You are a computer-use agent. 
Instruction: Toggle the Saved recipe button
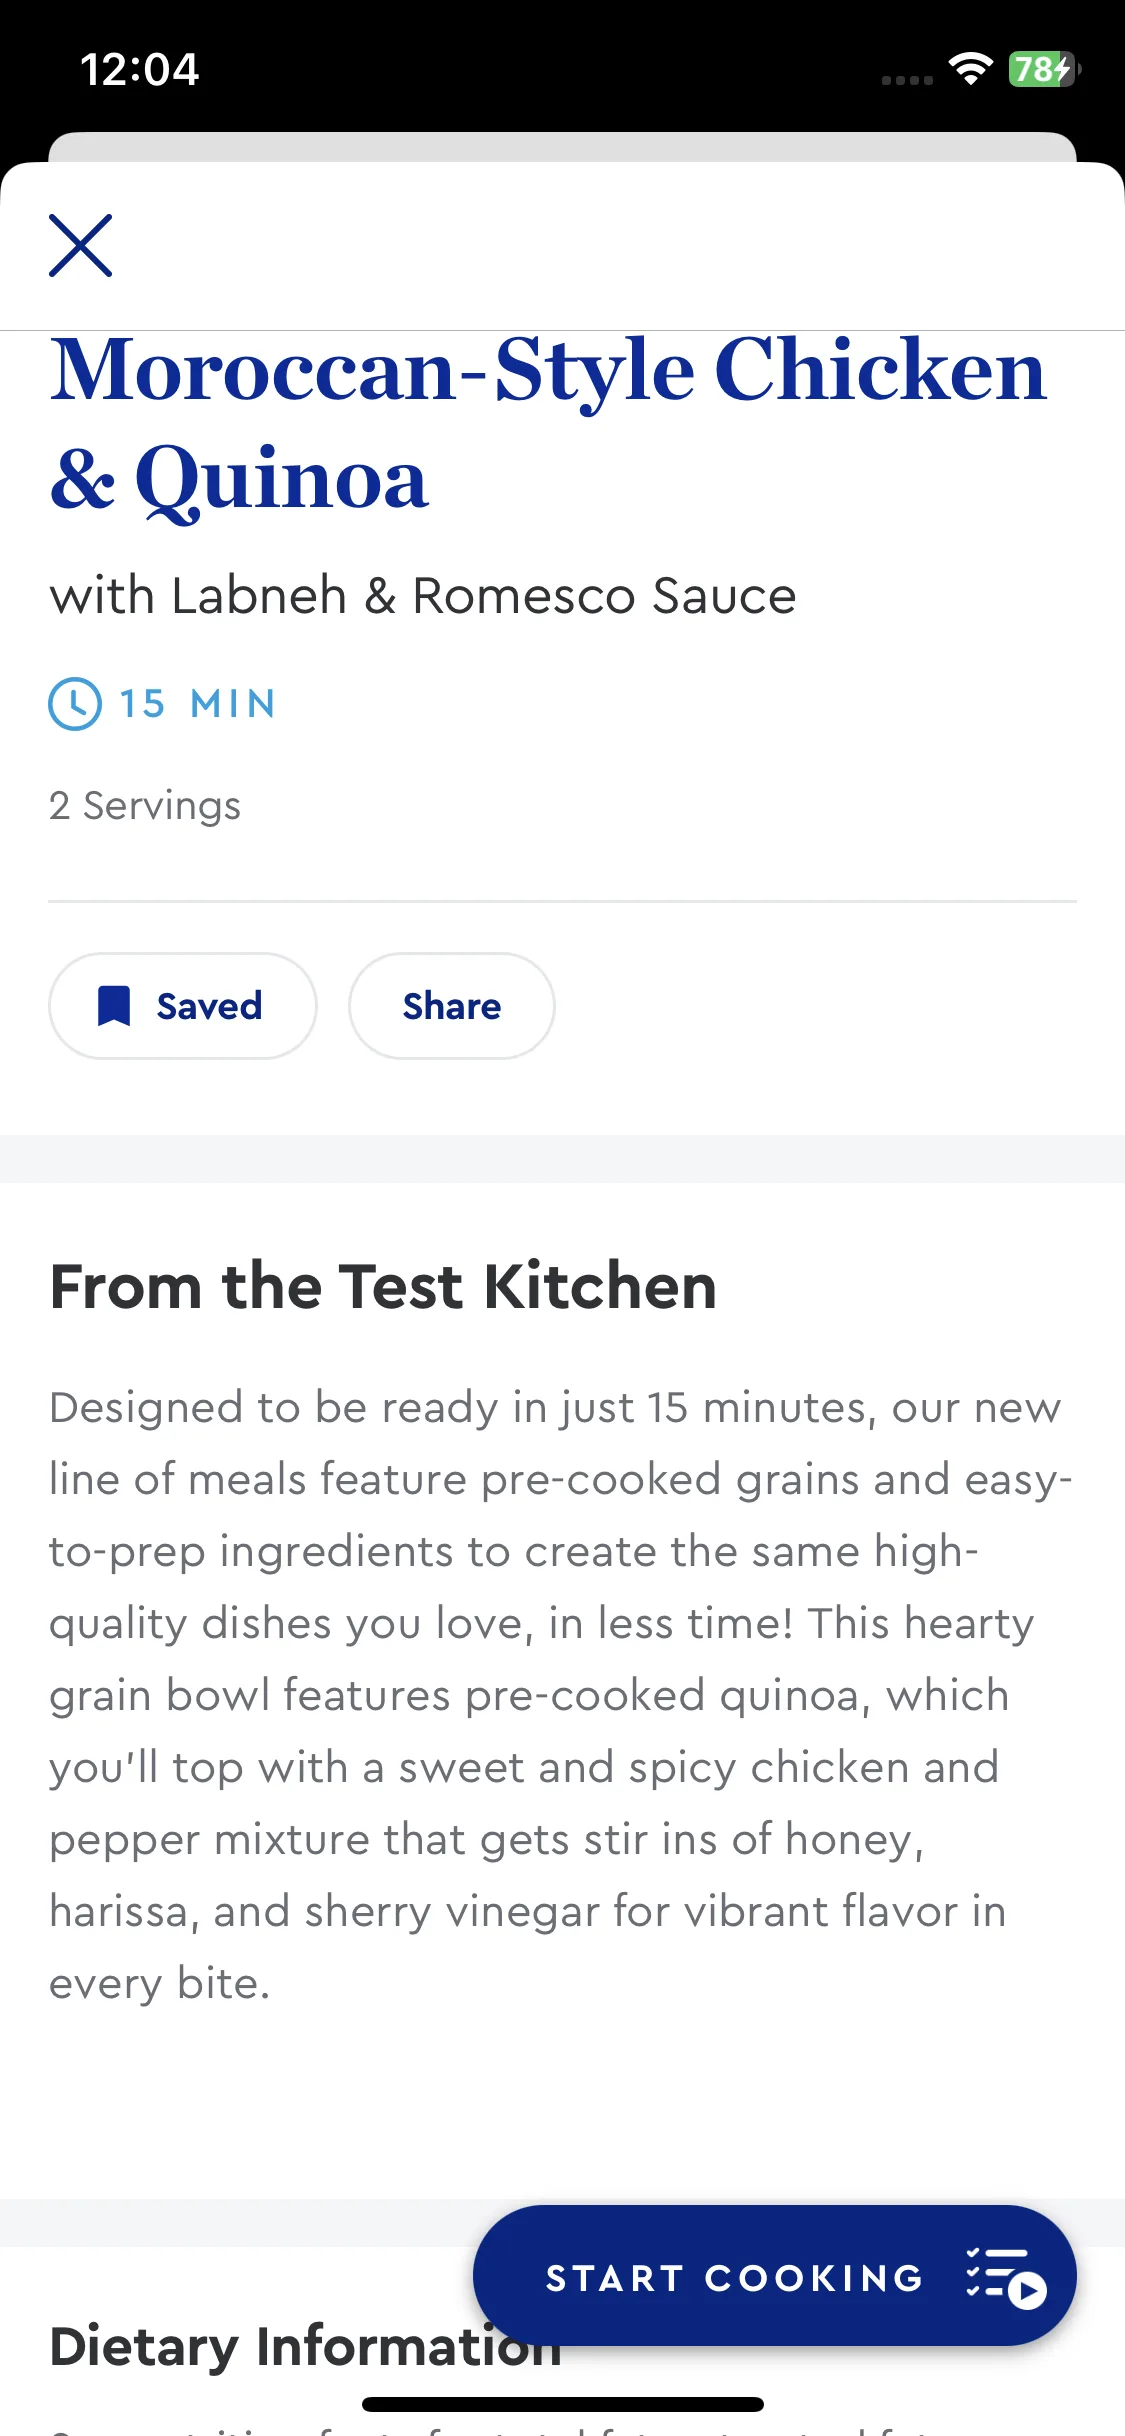[x=183, y=1006]
